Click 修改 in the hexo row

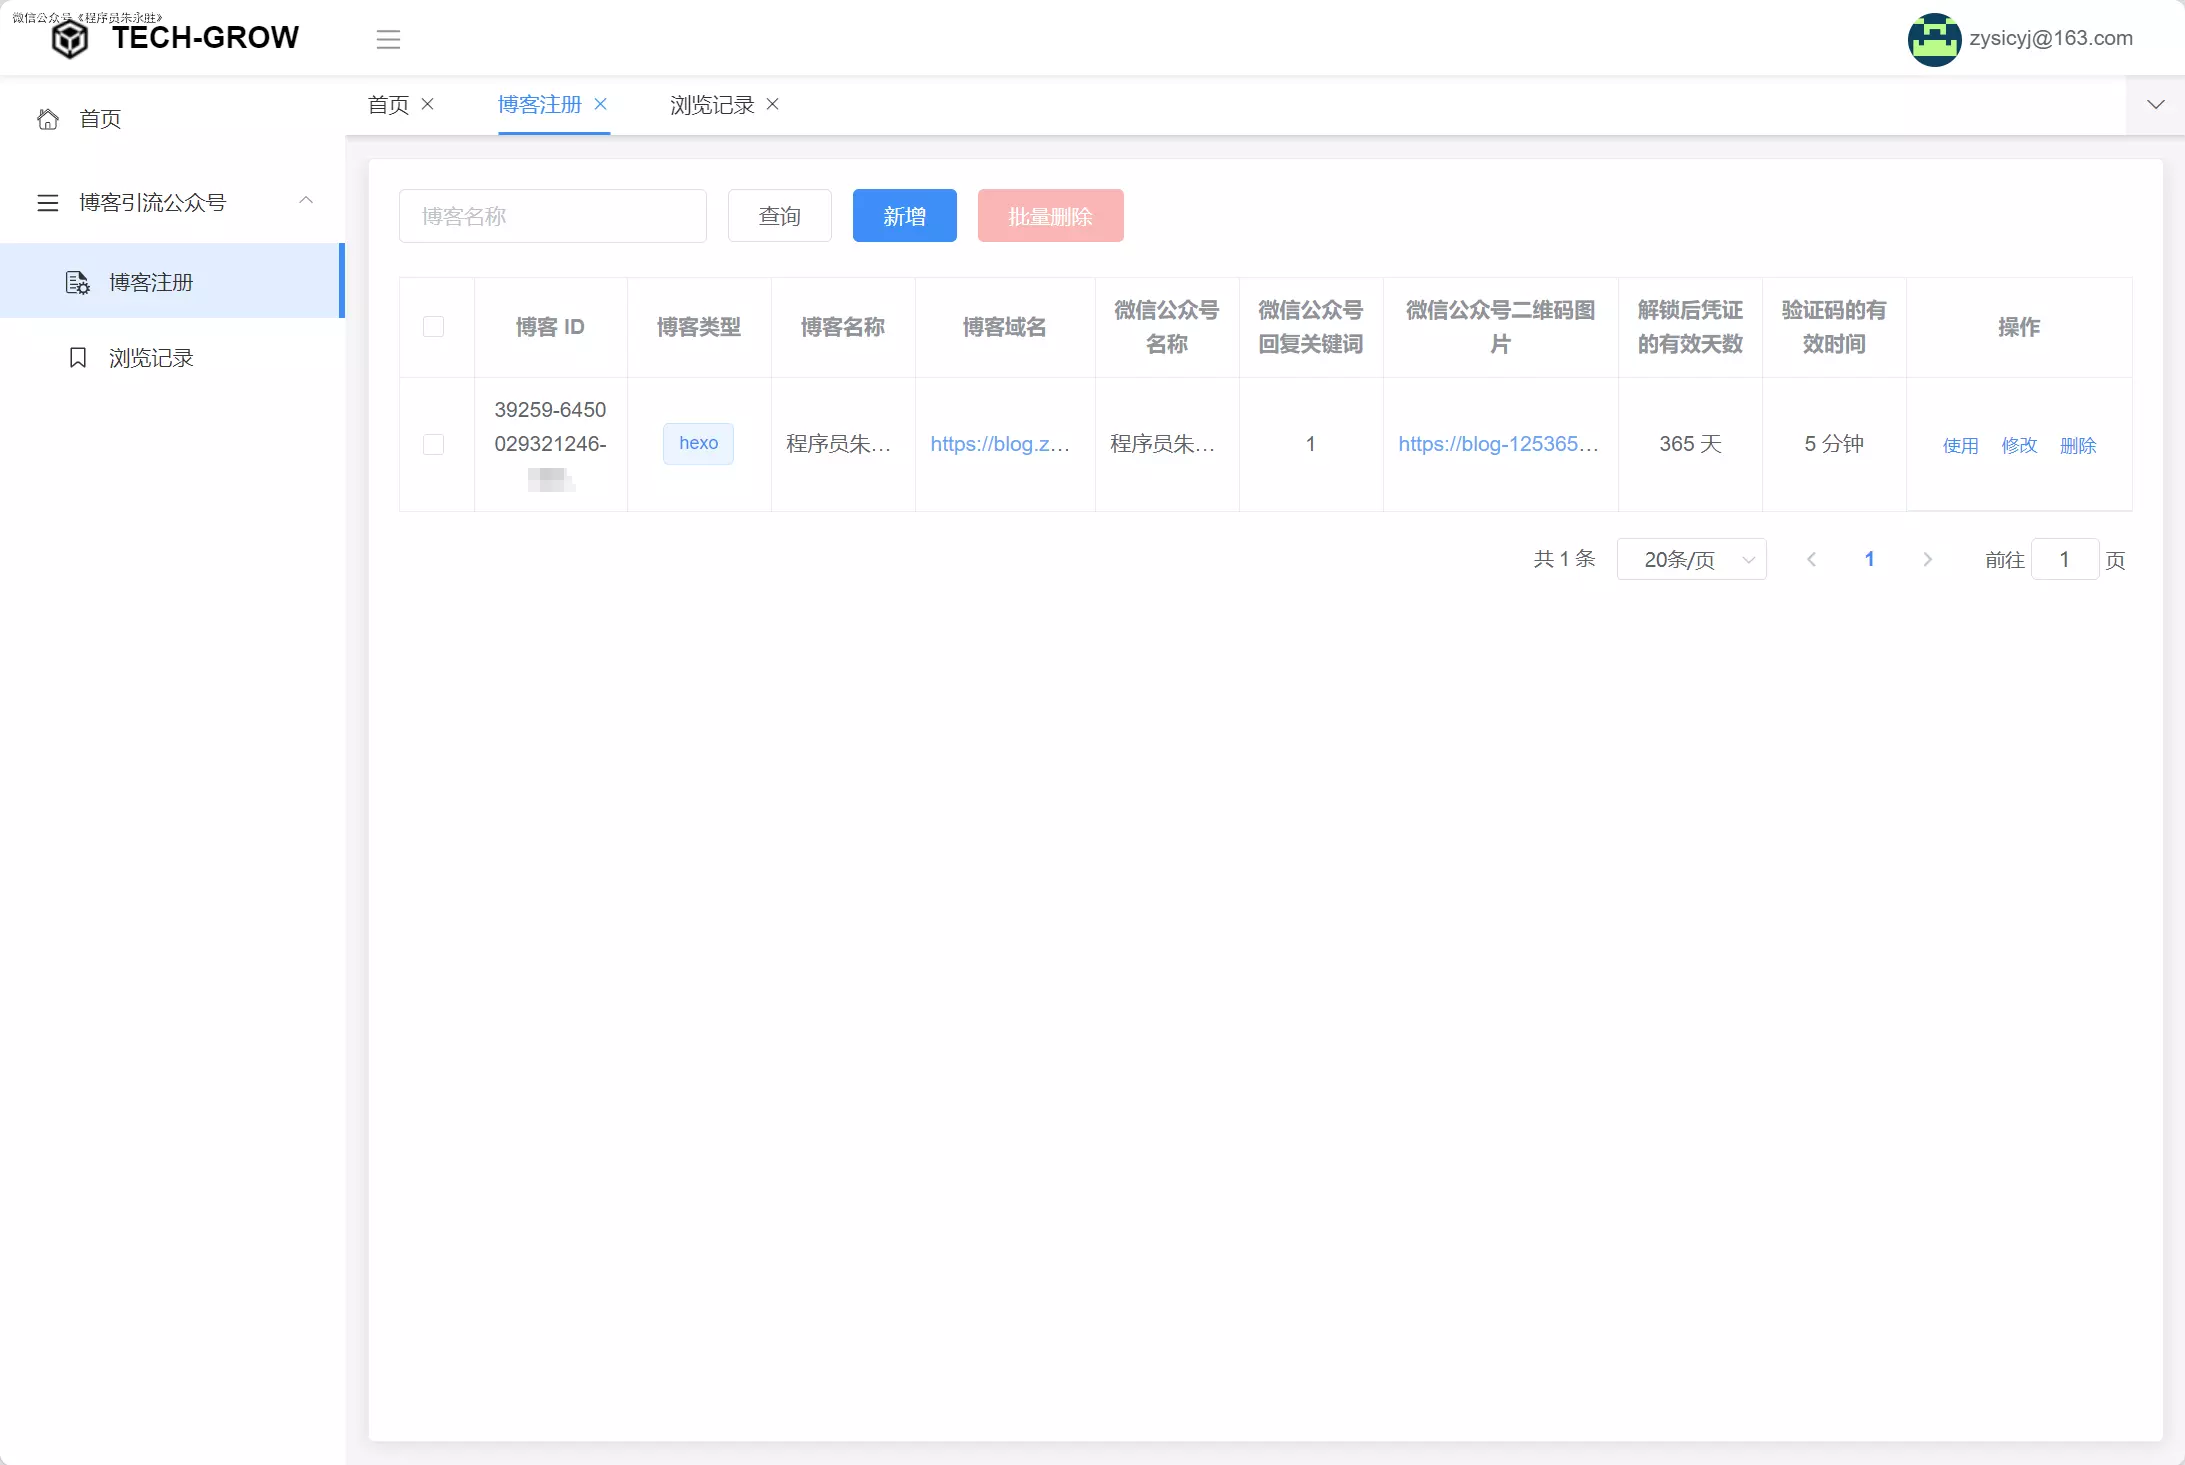coord(2019,446)
